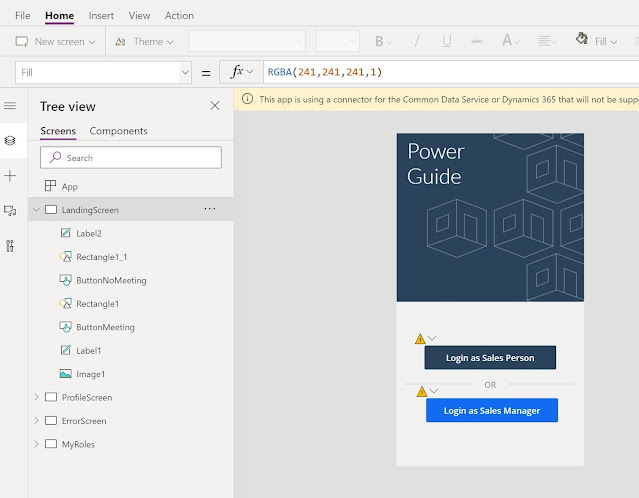
Task: Select LandingScreen in tree view
Action: coord(131,209)
